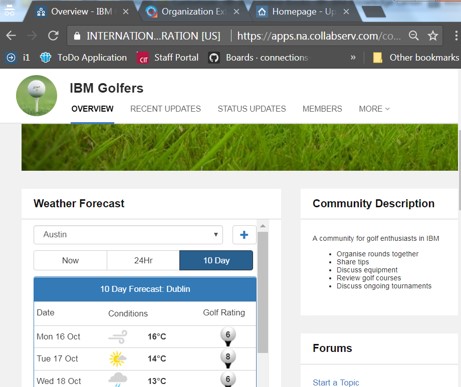Click the sunny conditions icon for Tue 17 Oct

pyautogui.click(x=118, y=359)
